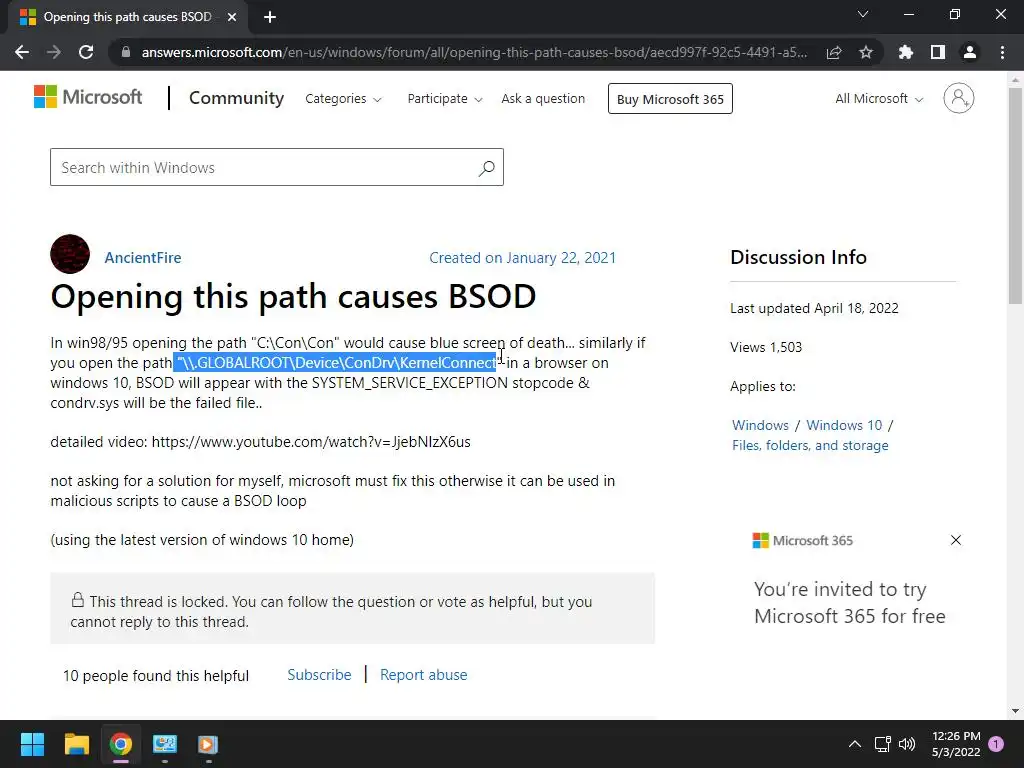
Task: Click the scrollbar up arrow
Action: coord(1015,80)
